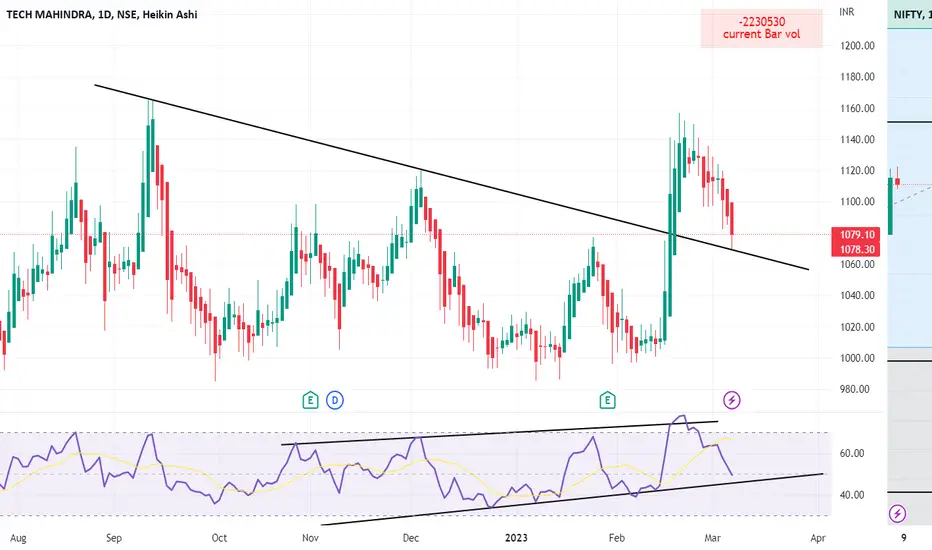Viewport: 932px width, 550px height.
Task: Click the 60.00 RSI axis label
Action: 852,453
